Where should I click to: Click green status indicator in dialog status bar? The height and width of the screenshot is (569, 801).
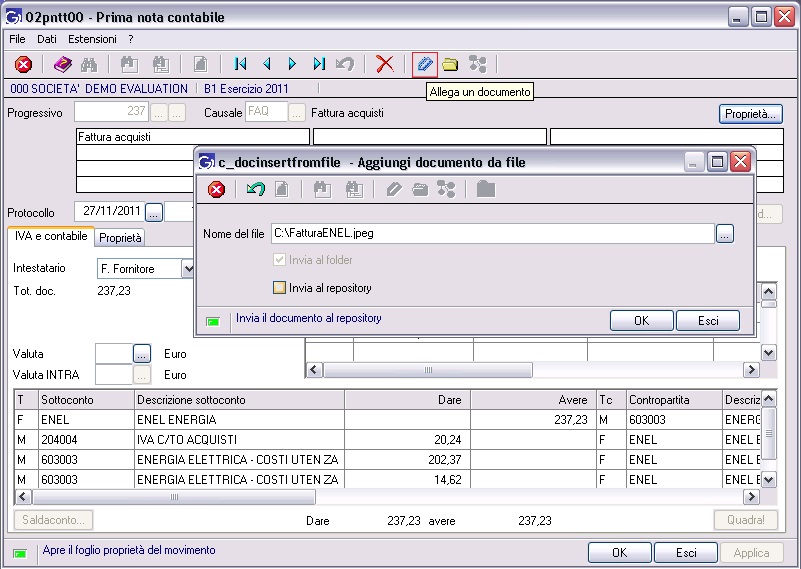213,321
